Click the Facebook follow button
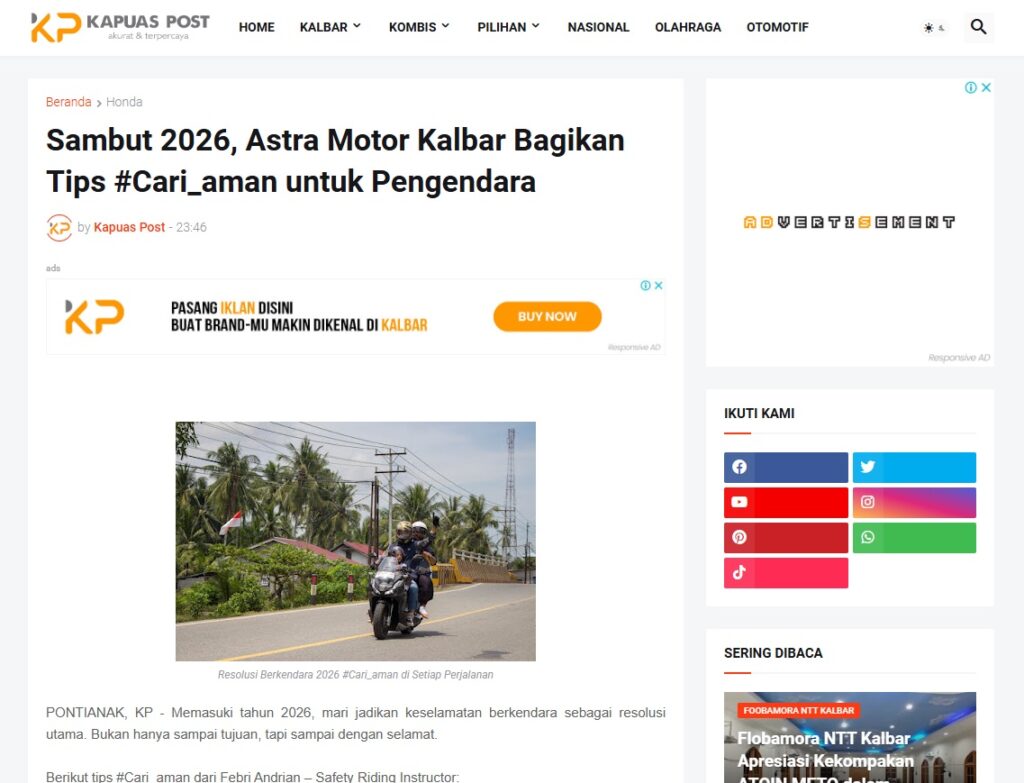This screenshot has width=1024, height=783. (786, 467)
